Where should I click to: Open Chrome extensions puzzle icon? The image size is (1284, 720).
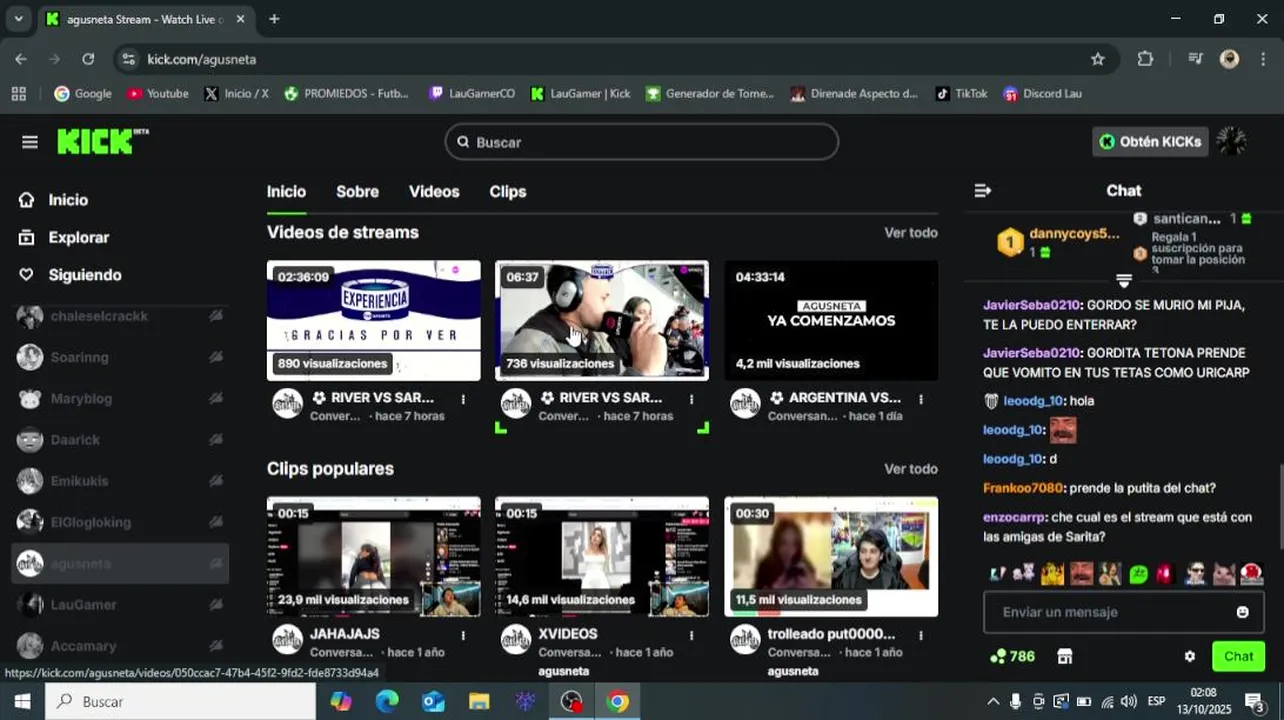click(1145, 59)
